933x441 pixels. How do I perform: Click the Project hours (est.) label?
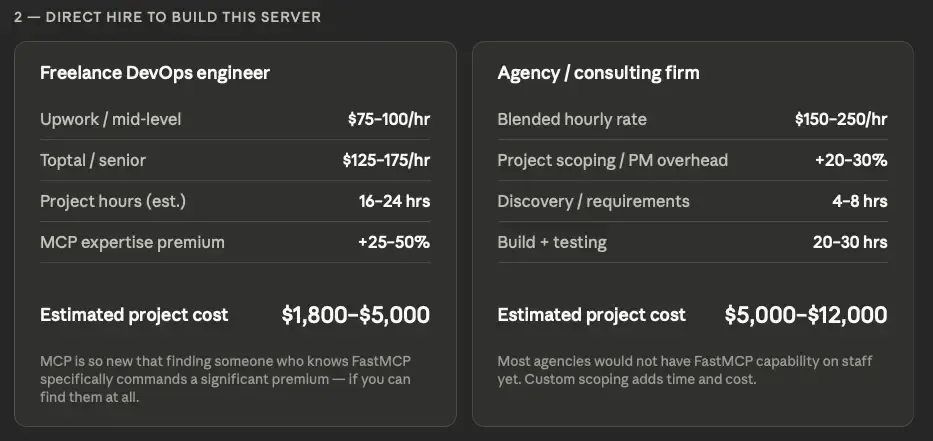(x=113, y=201)
